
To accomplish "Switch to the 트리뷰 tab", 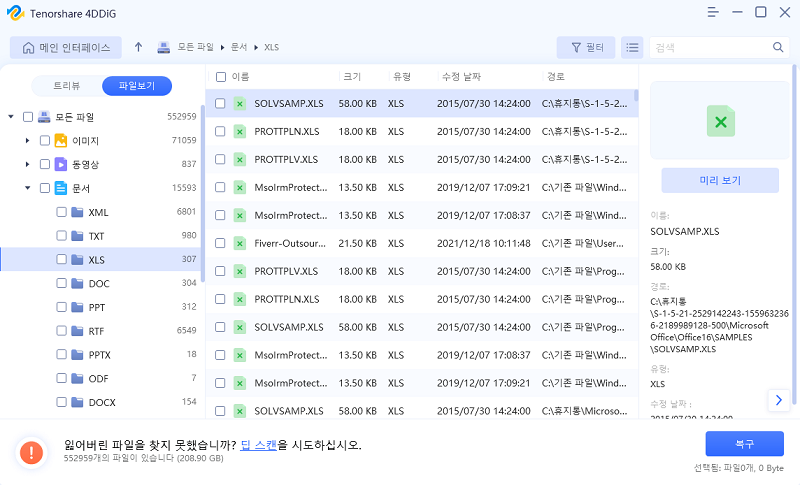I will (x=66, y=86).
